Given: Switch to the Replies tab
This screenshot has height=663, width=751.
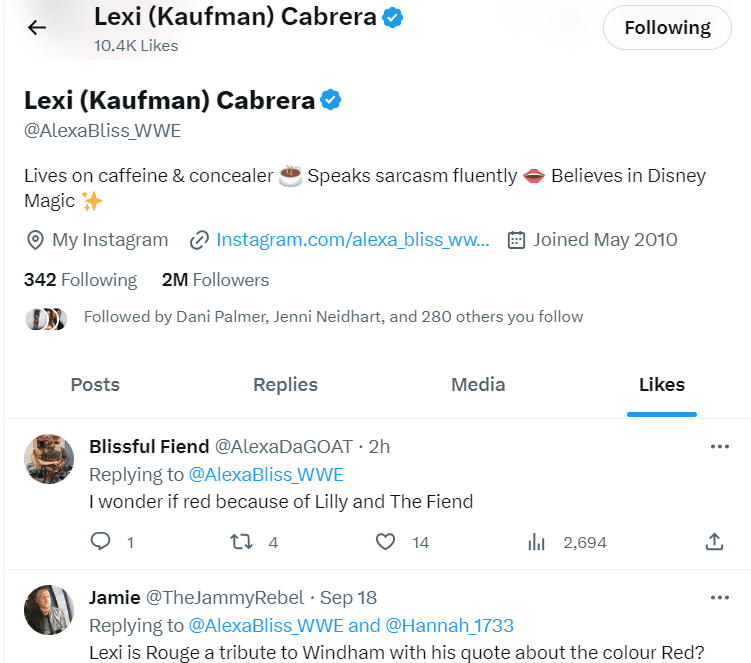Looking at the screenshot, I should click(x=285, y=385).
